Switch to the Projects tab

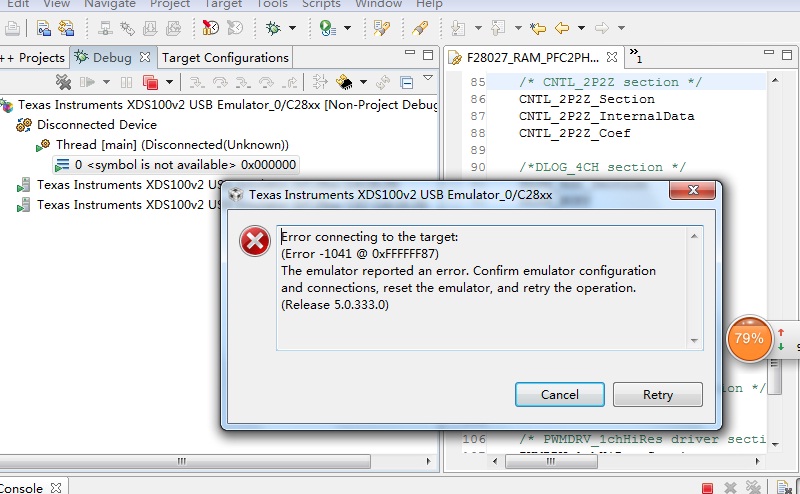pos(34,58)
